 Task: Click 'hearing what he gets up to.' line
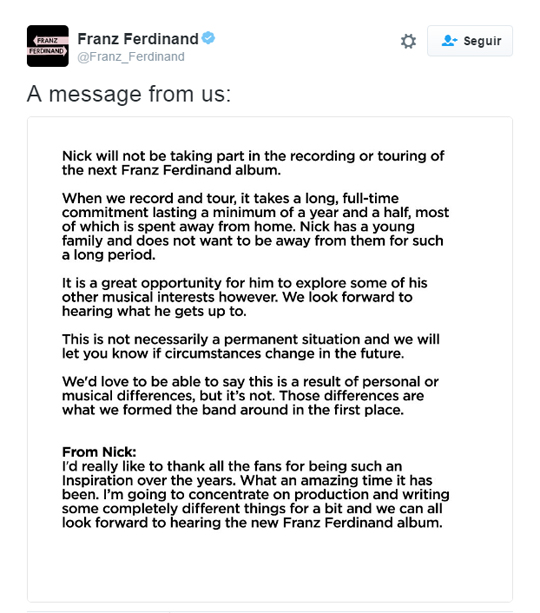[154, 311]
